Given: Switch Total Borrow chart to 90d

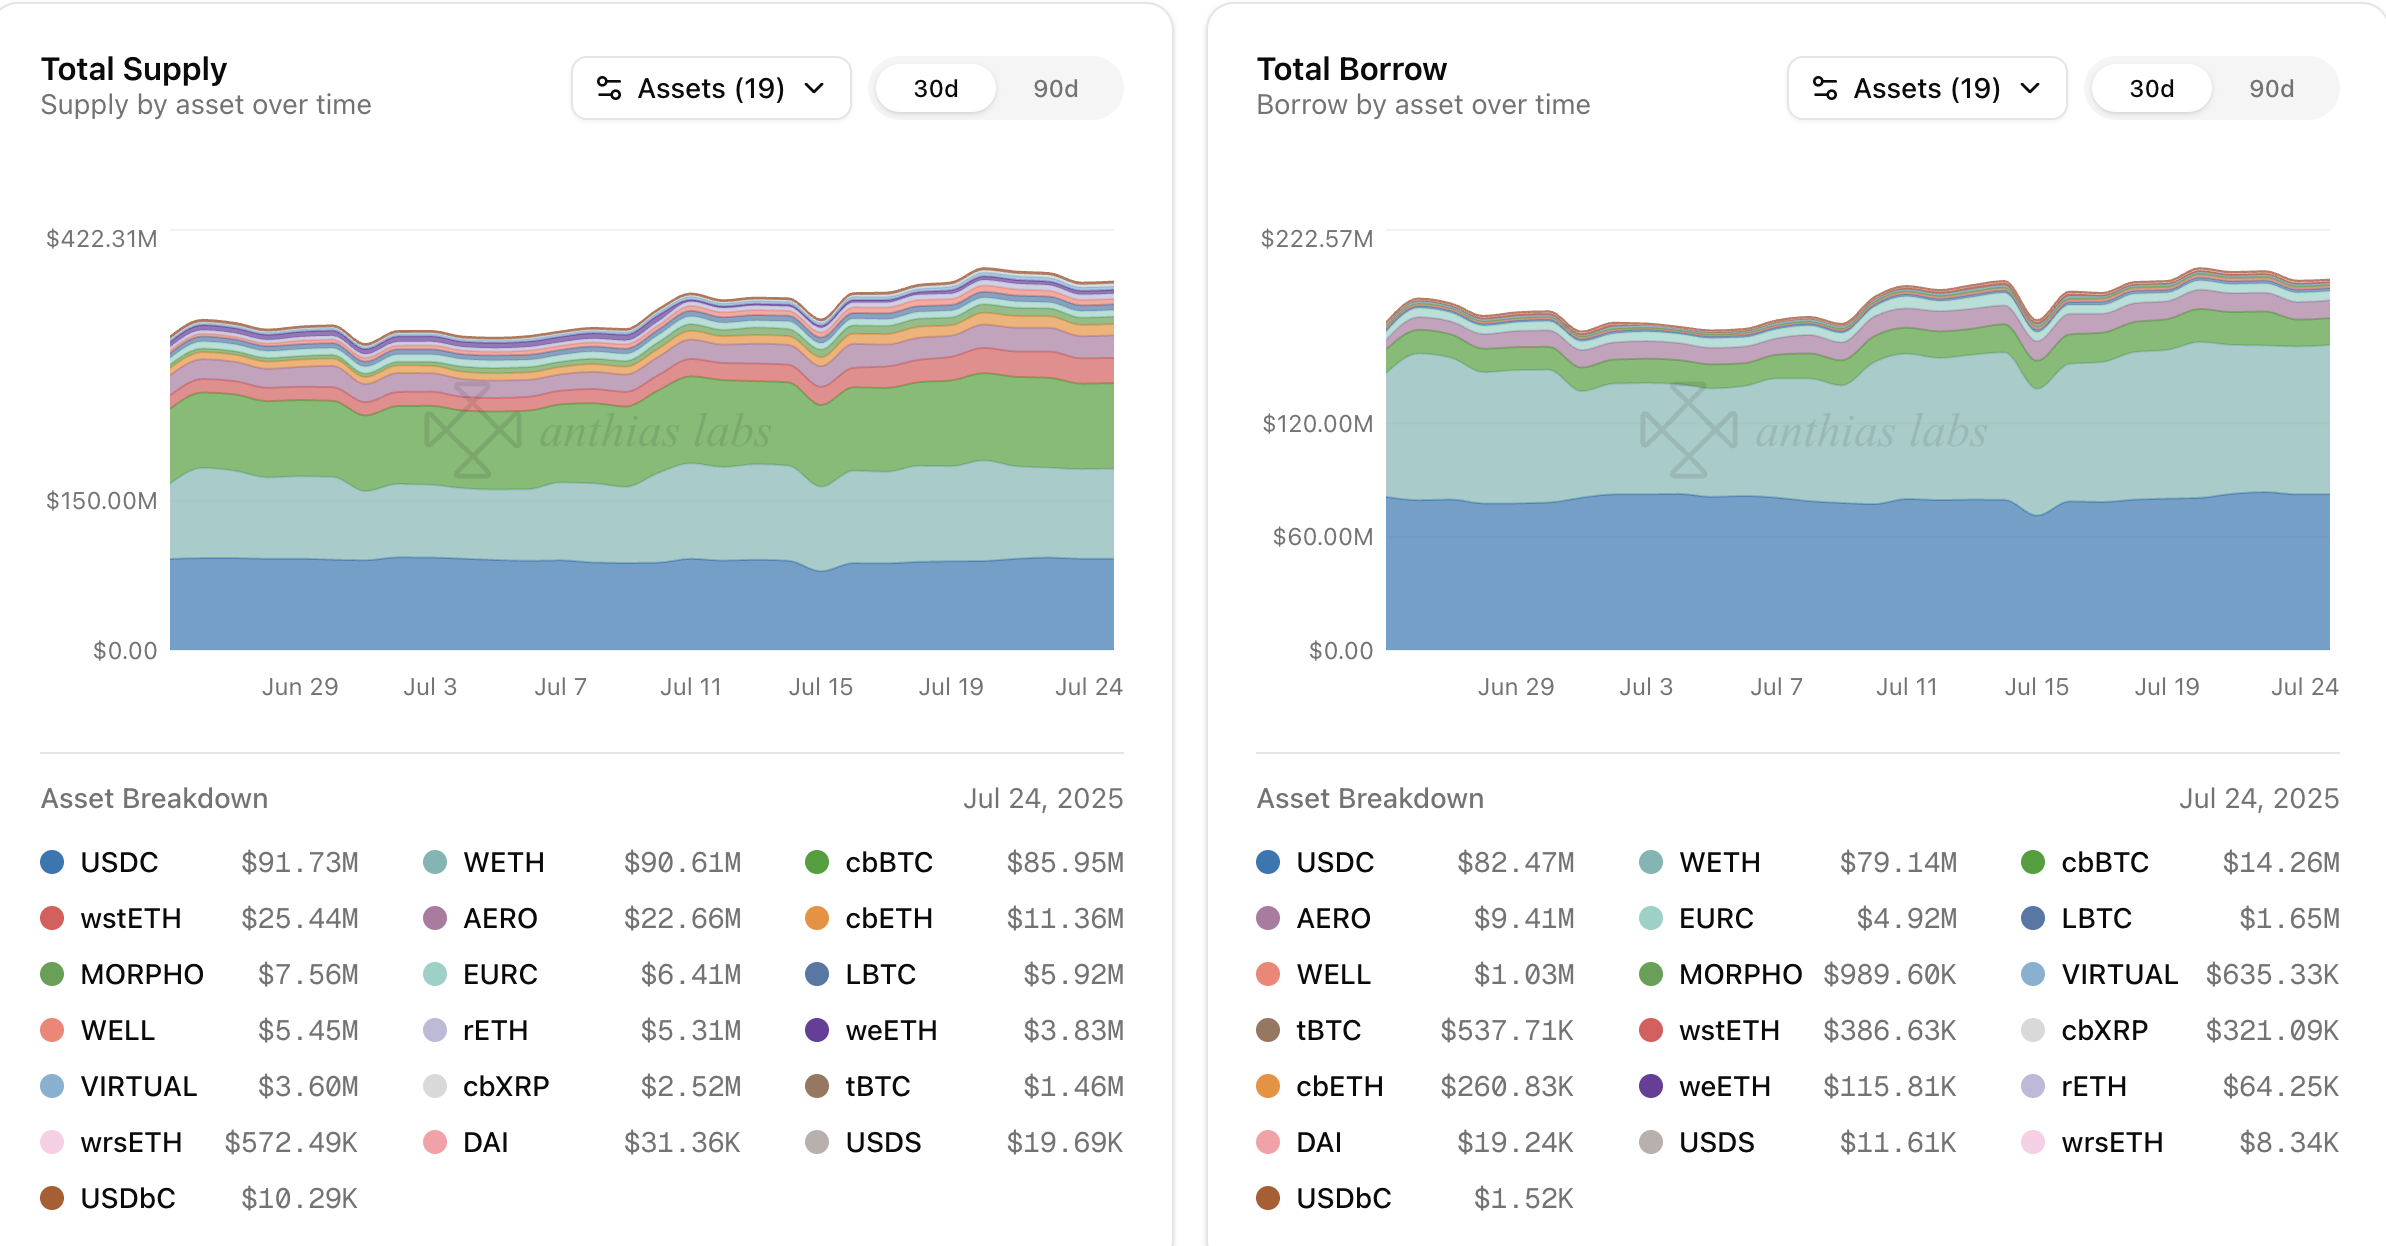Looking at the screenshot, I should 2271,89.
